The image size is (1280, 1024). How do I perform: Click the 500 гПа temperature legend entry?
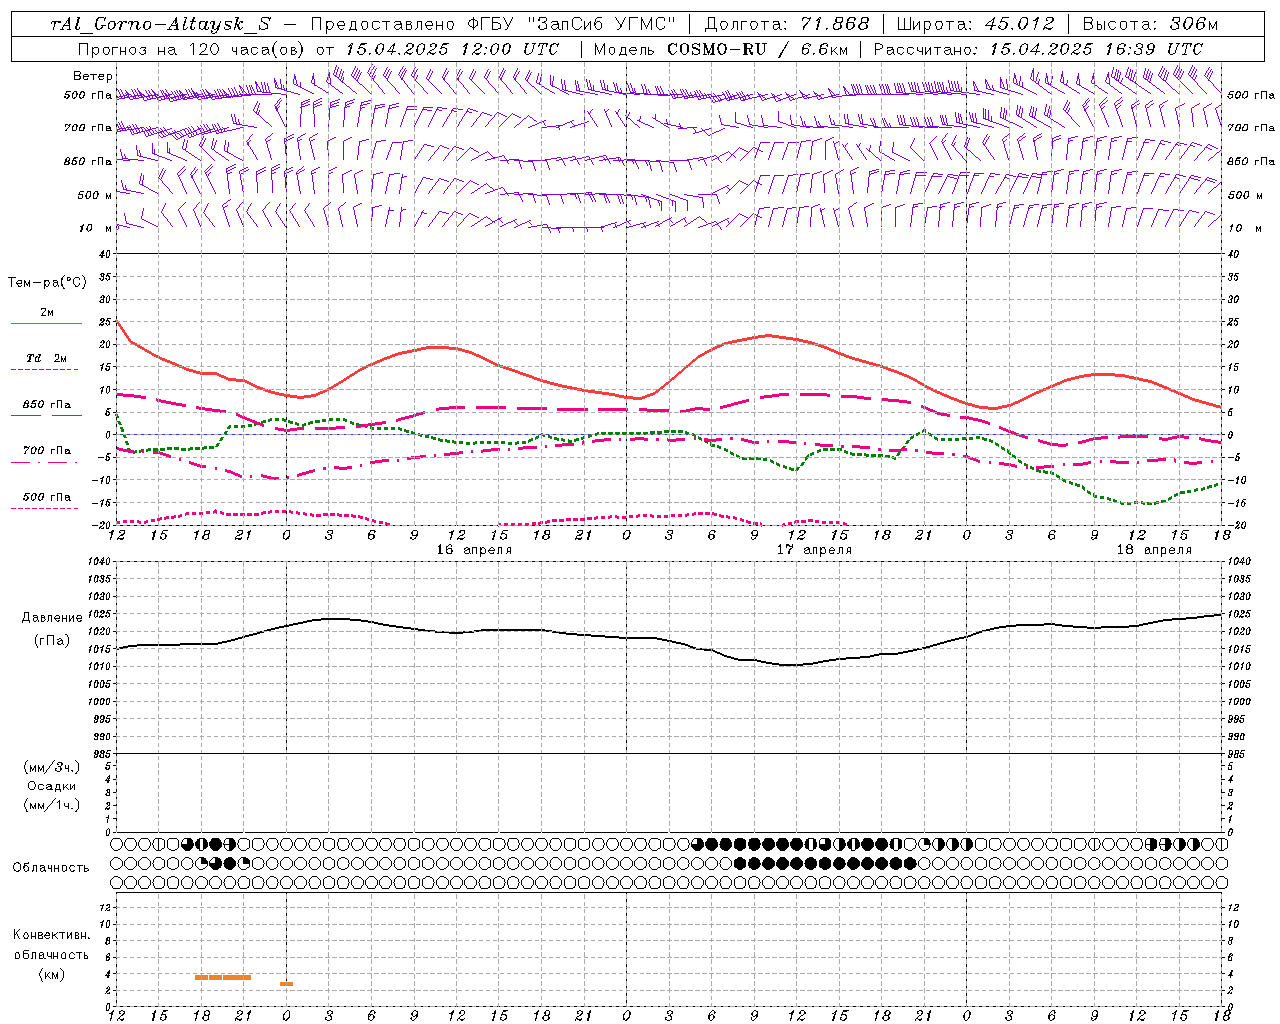[x=46, y=497]
